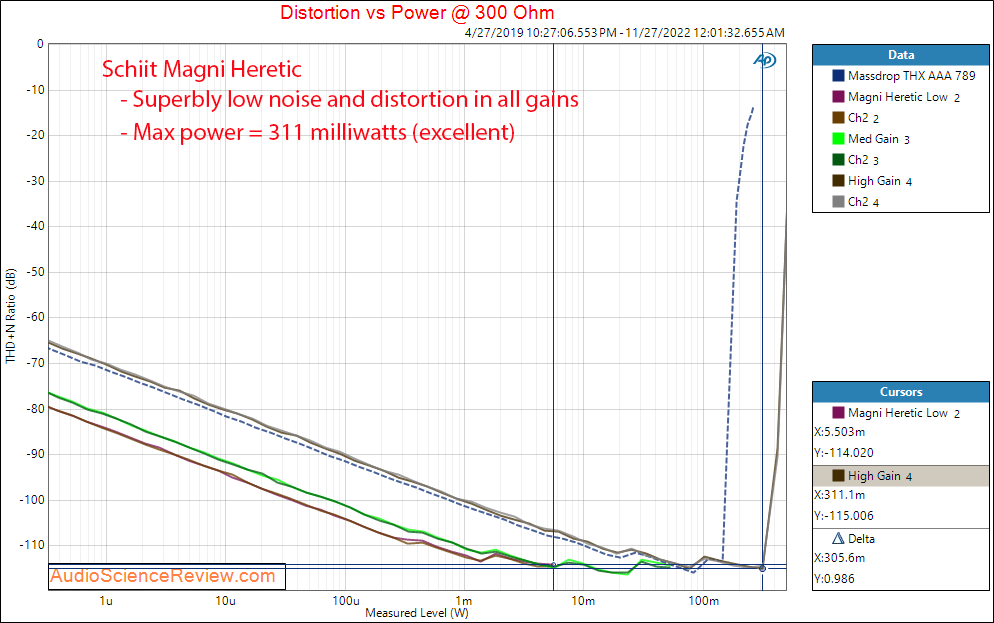Screen dimensions: 994x623
Task: Select the highlighted 'High Gain 4' cursor row
Action: coord(901,476)
